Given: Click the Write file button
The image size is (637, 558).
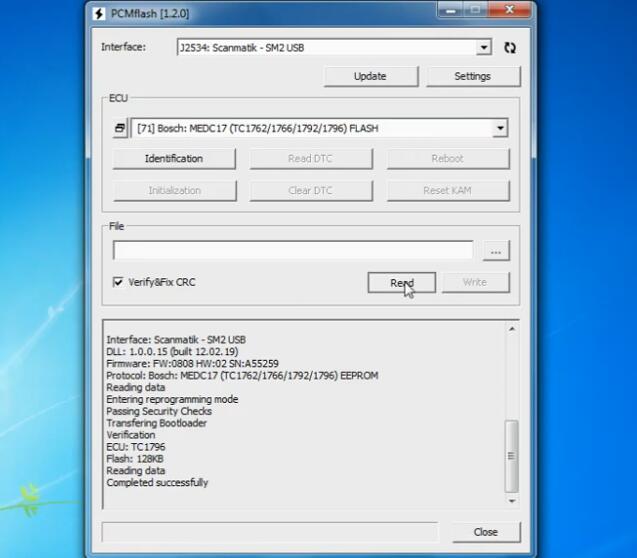Looking at the screenshot, I should pyautogui.click(x=476, y=282).
